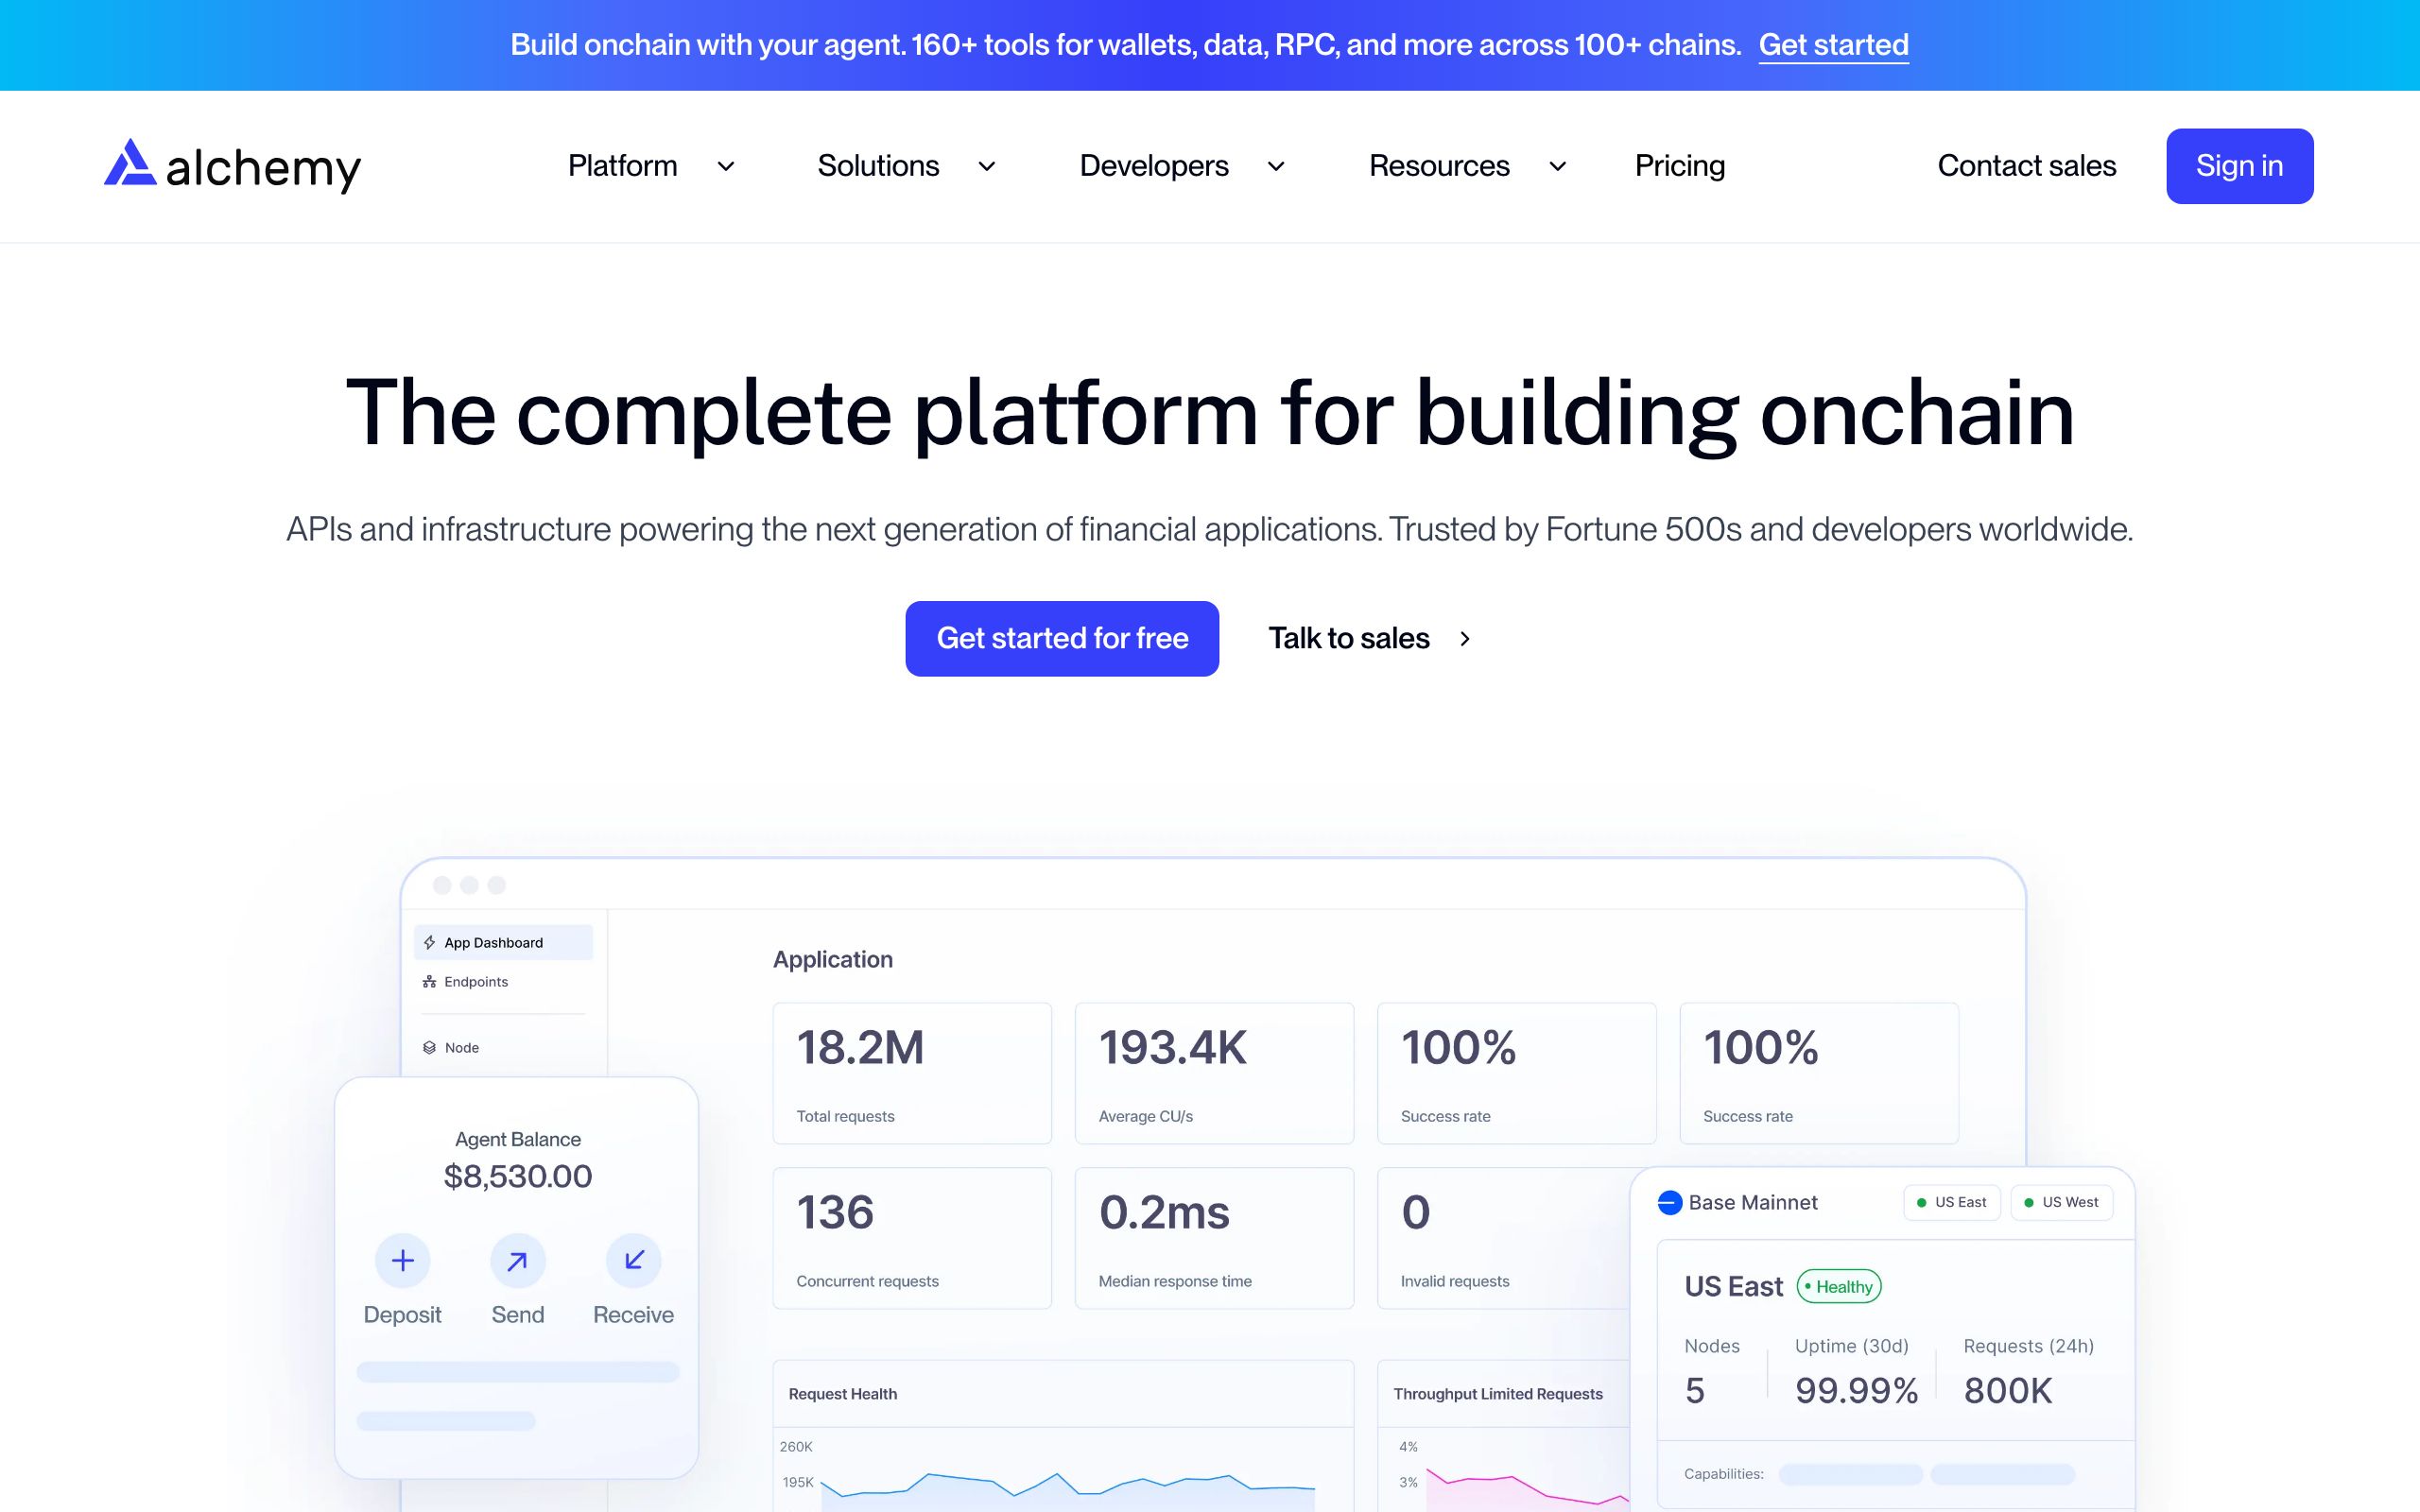Image resolution: width=2420 pixels, height=1512 pixels.
Task: Expand the Solutions menu chevron
Action: [x=987, y=166]
